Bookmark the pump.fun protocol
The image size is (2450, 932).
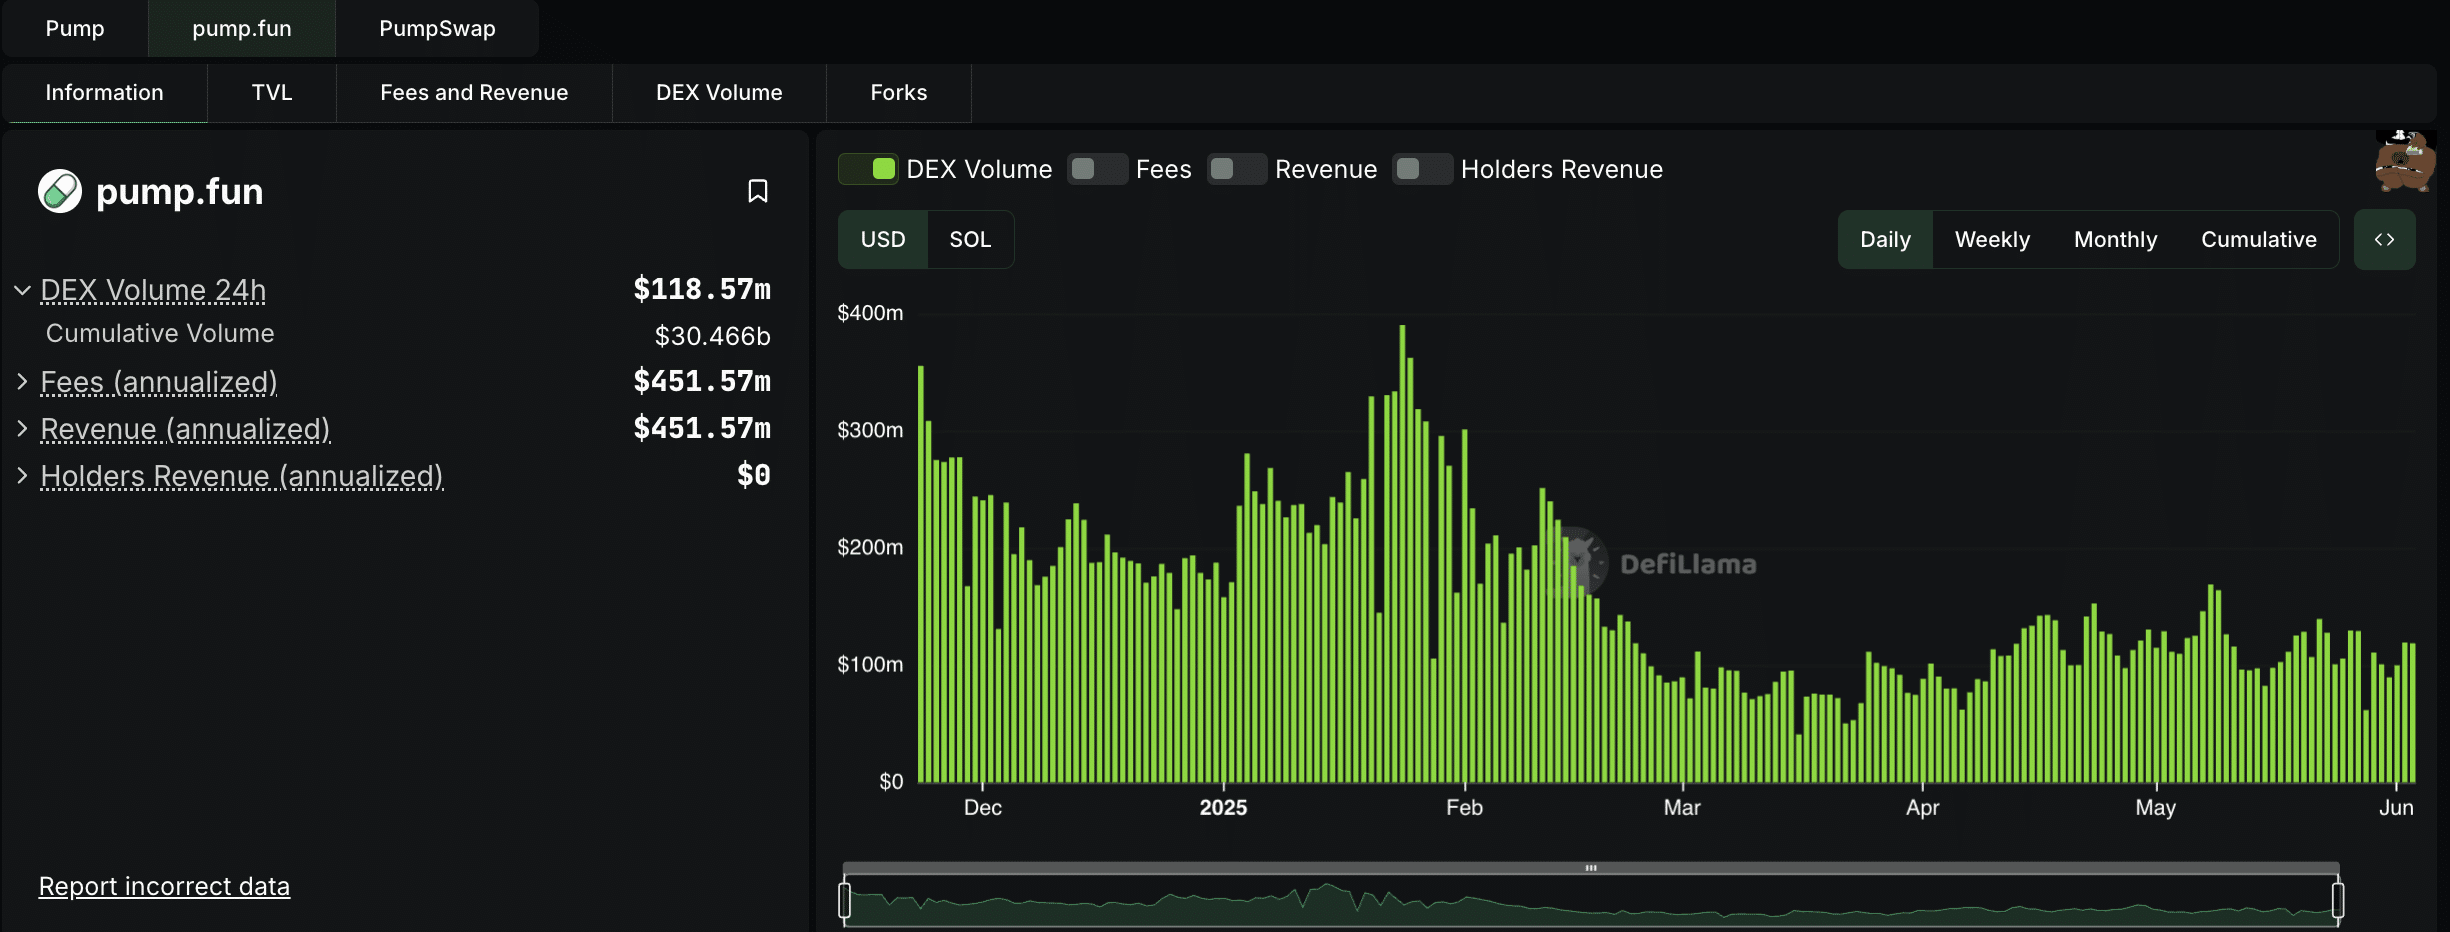click(x=758, y=191)
